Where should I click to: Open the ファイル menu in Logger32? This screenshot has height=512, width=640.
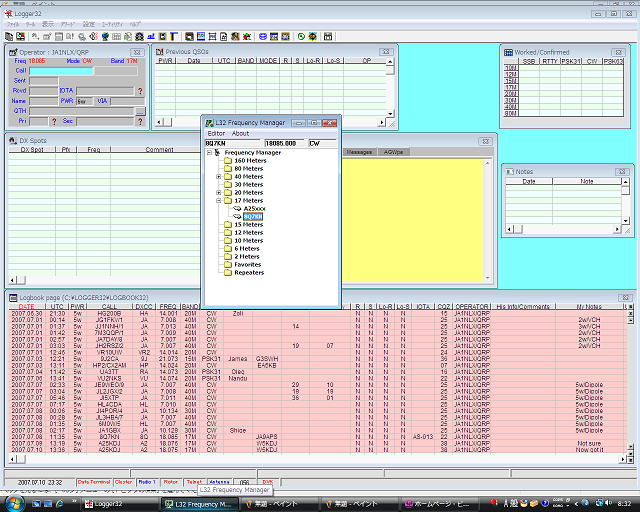pyautogui.click(x=13, y=24)
